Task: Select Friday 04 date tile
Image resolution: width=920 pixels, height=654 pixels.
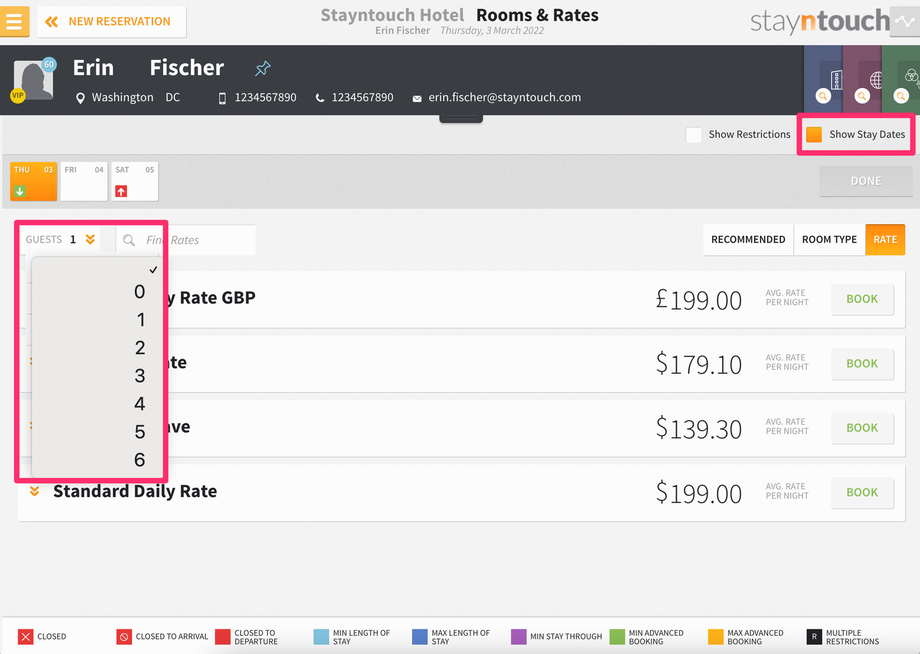Action: click(84, 182)
